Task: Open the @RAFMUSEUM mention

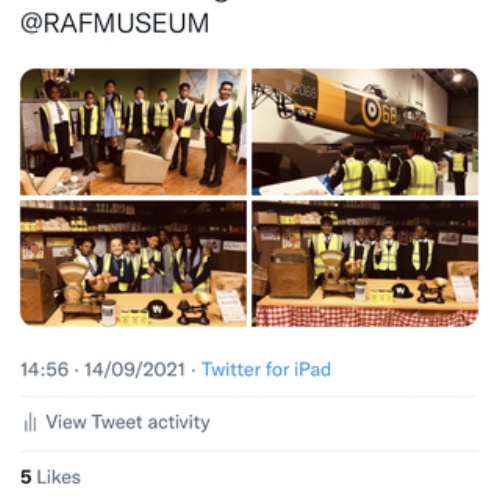Action: click(114, 23)
